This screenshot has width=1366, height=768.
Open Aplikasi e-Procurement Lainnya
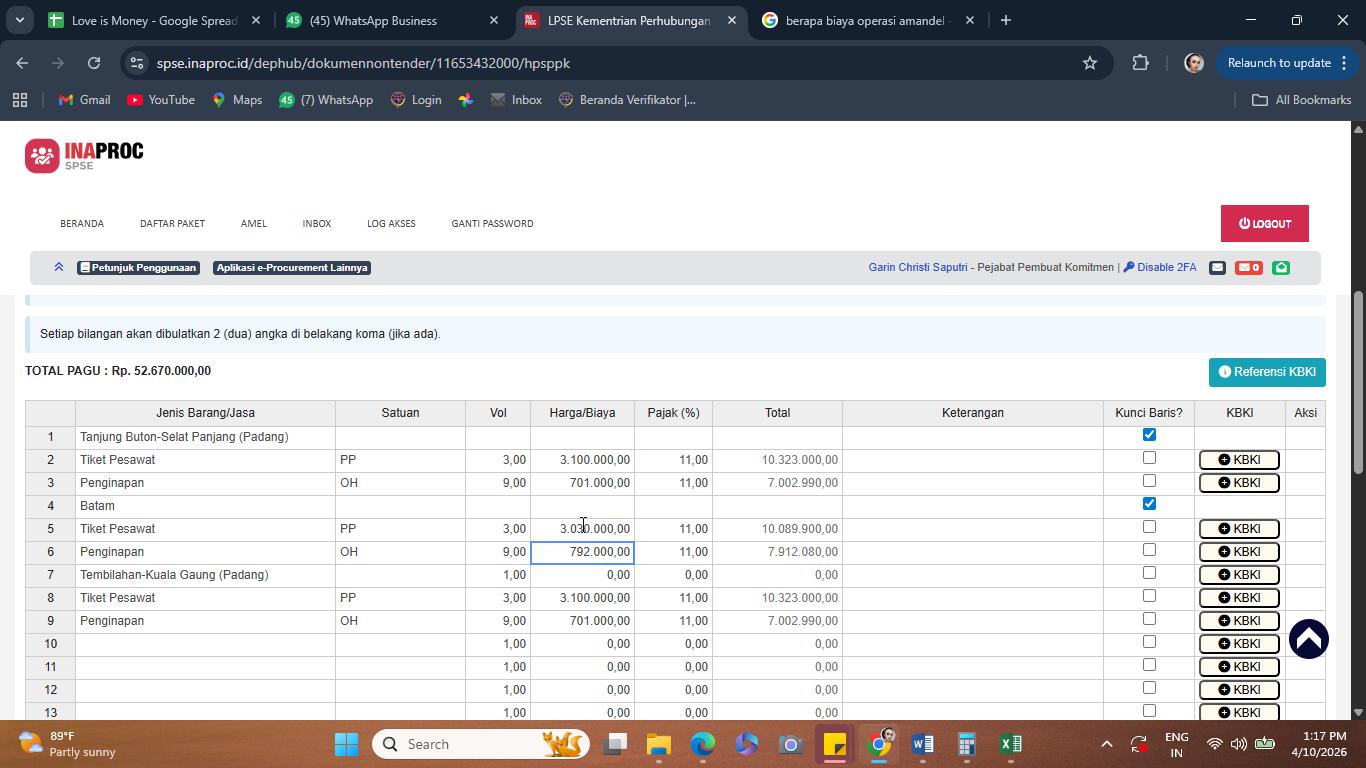click(x=292, y=267)
